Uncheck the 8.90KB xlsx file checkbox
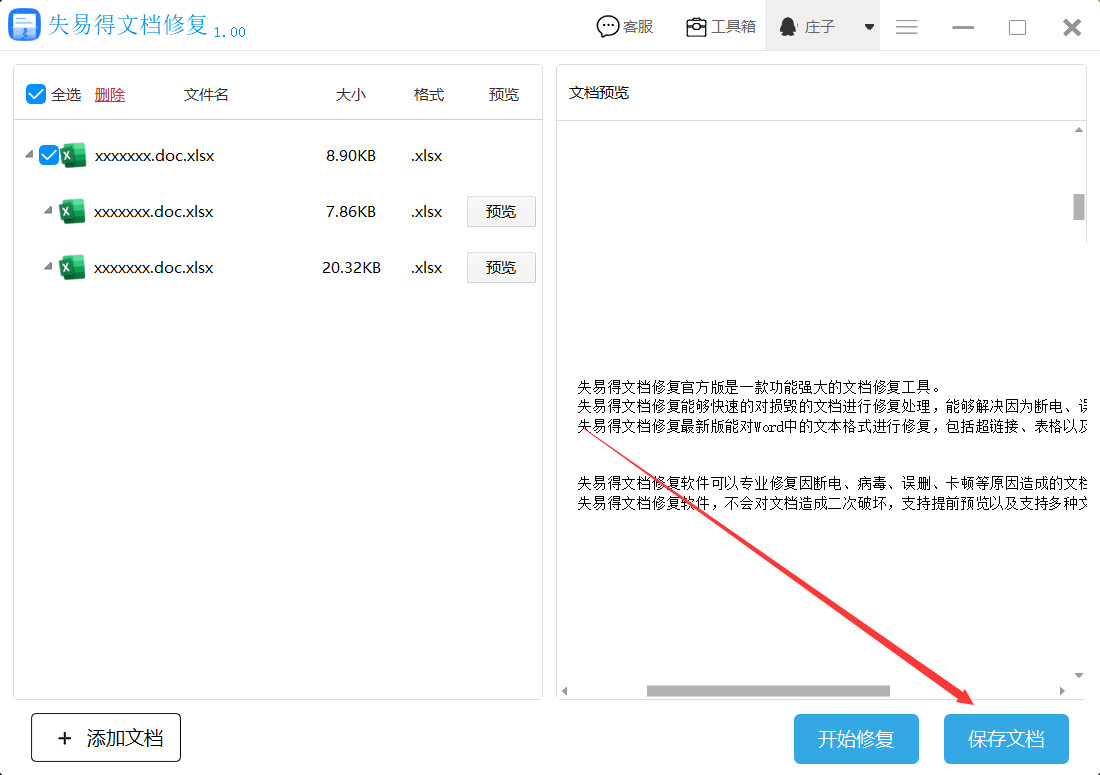The width and height of the screenshot is (1100, 775). (x=48, y=155)
